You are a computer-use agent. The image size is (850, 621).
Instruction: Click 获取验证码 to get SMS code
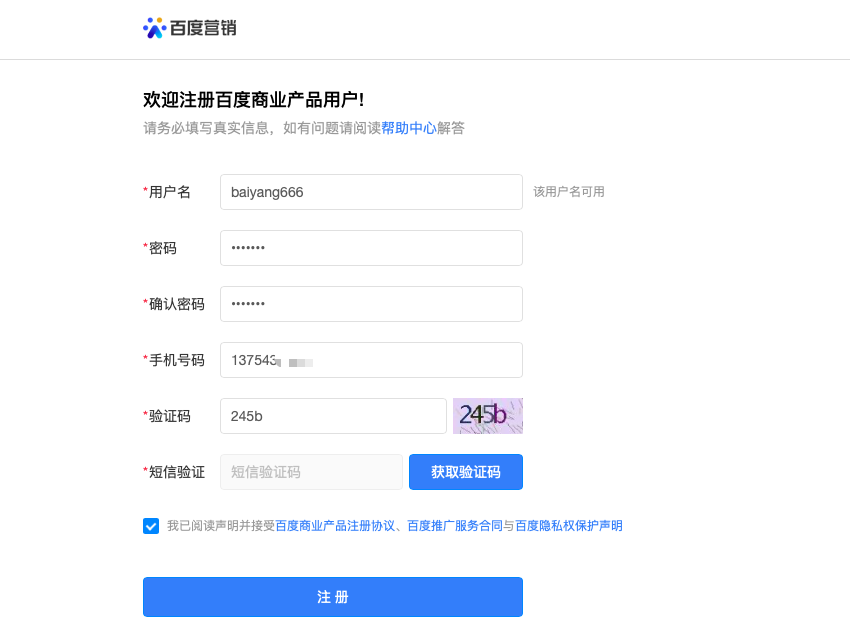(x=465, y=471)
